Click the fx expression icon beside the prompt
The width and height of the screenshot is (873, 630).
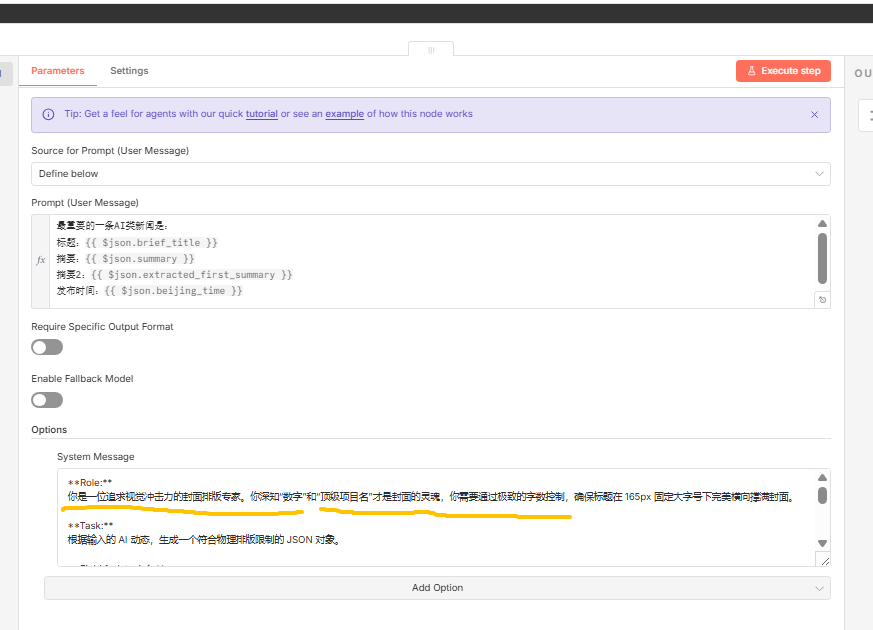tap(41, 260)
